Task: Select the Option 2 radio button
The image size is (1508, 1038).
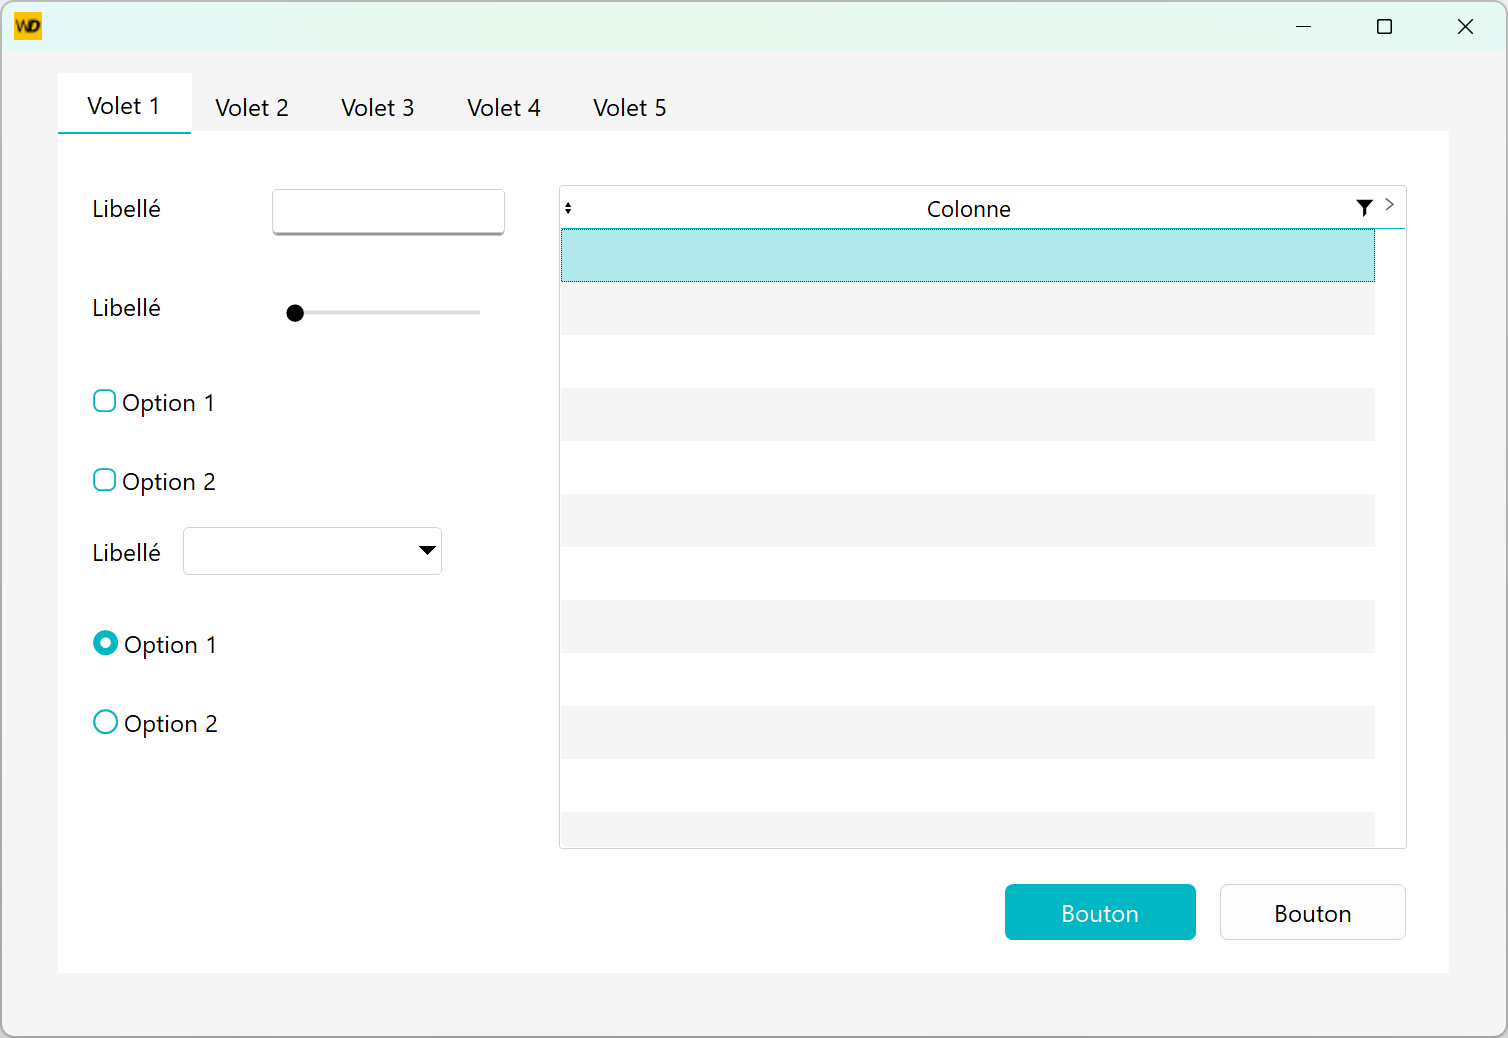Action: (x=105, y=722)
